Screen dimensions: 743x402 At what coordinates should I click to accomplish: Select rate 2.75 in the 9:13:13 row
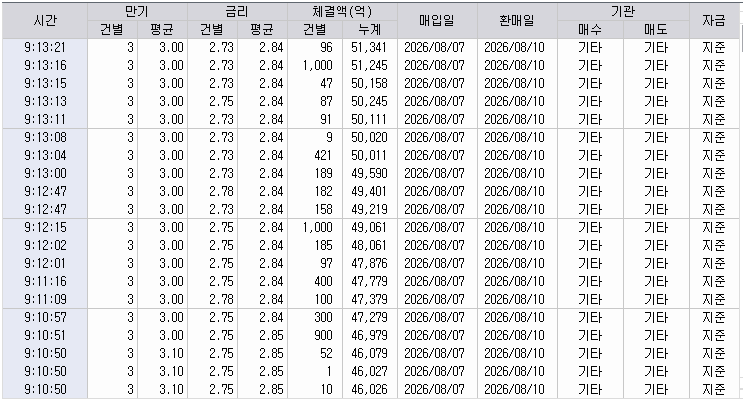(x=221, y=101)
